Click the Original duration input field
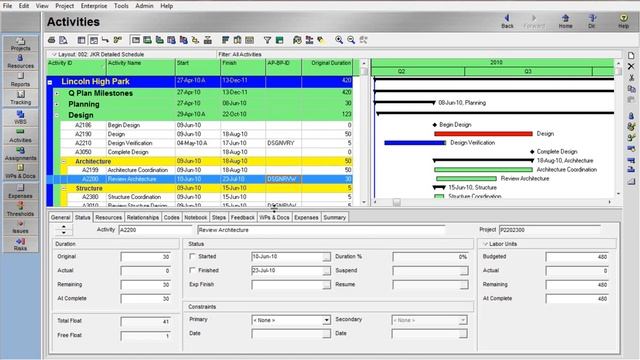Image resolution: width=640 pixels, height=360 pixels. coord(146,257)
